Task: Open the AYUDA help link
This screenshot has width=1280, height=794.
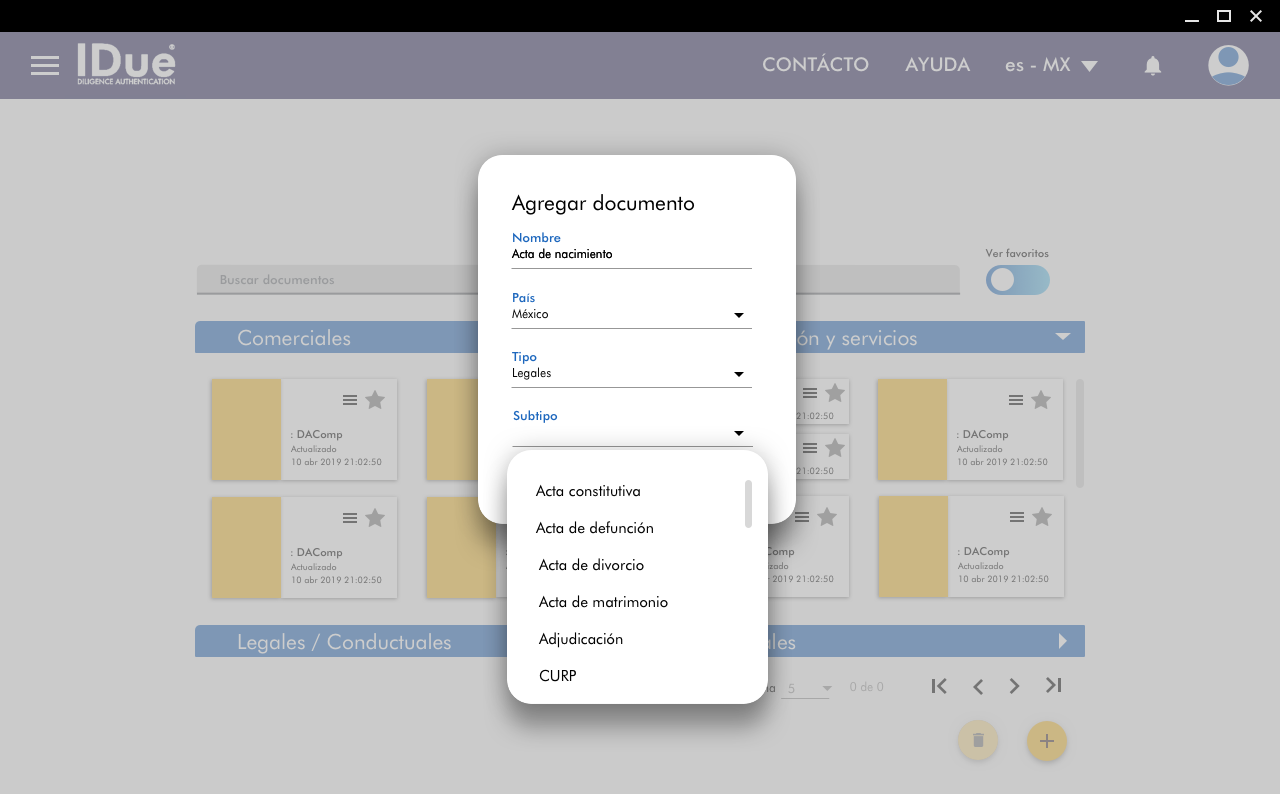Action: tap(937, 65)
